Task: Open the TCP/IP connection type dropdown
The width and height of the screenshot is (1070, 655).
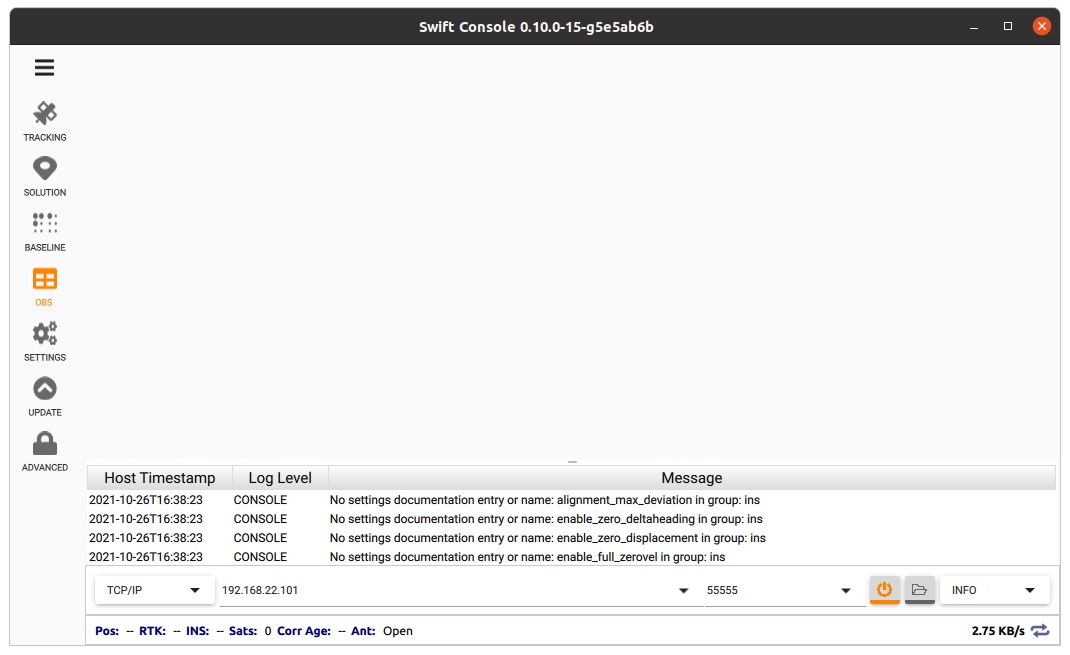Action: click(154, 590)
